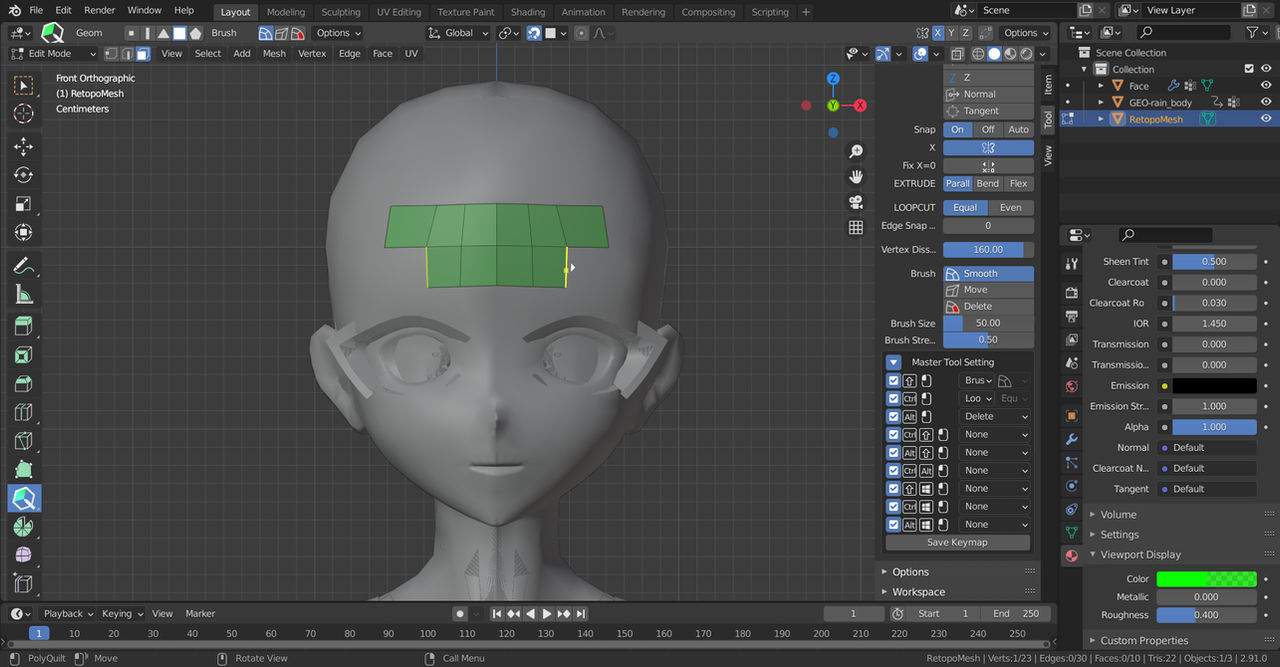
Task: Select the 3D Cursor tool
Action: click(x=23, y=114)
